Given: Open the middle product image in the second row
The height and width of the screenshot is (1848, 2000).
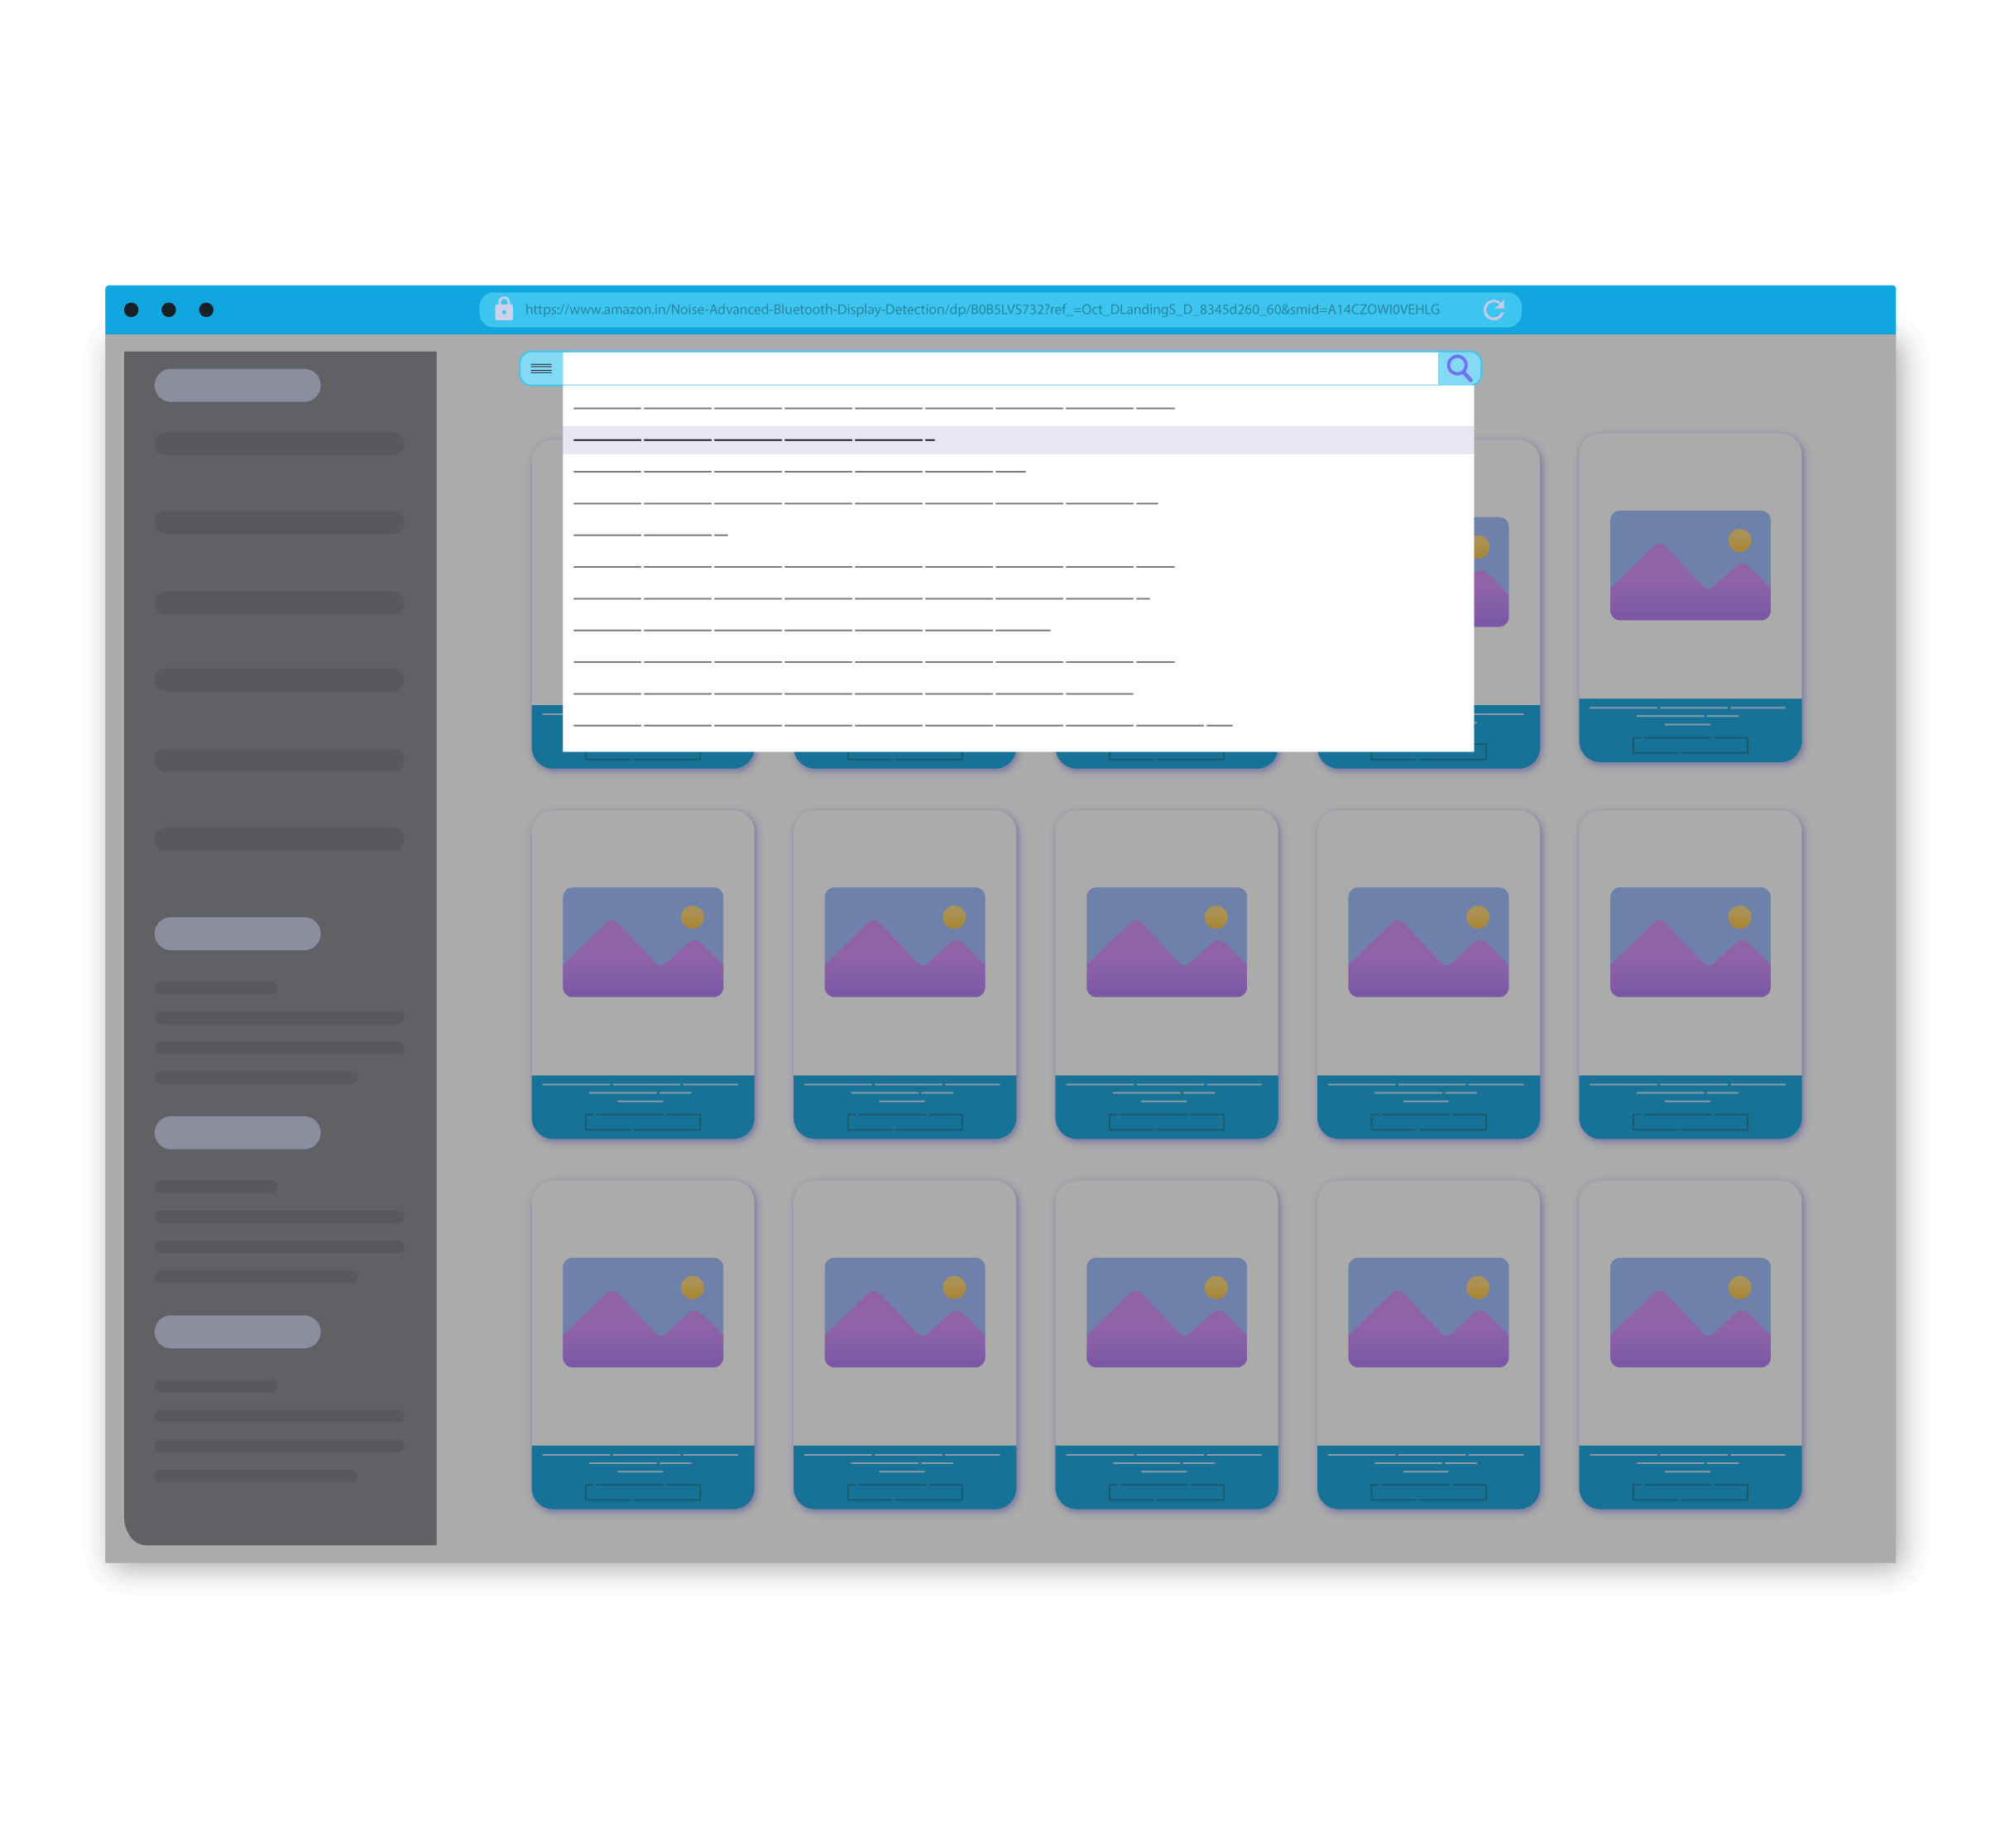Looking at the screenshot, I should click(1167, 942).
